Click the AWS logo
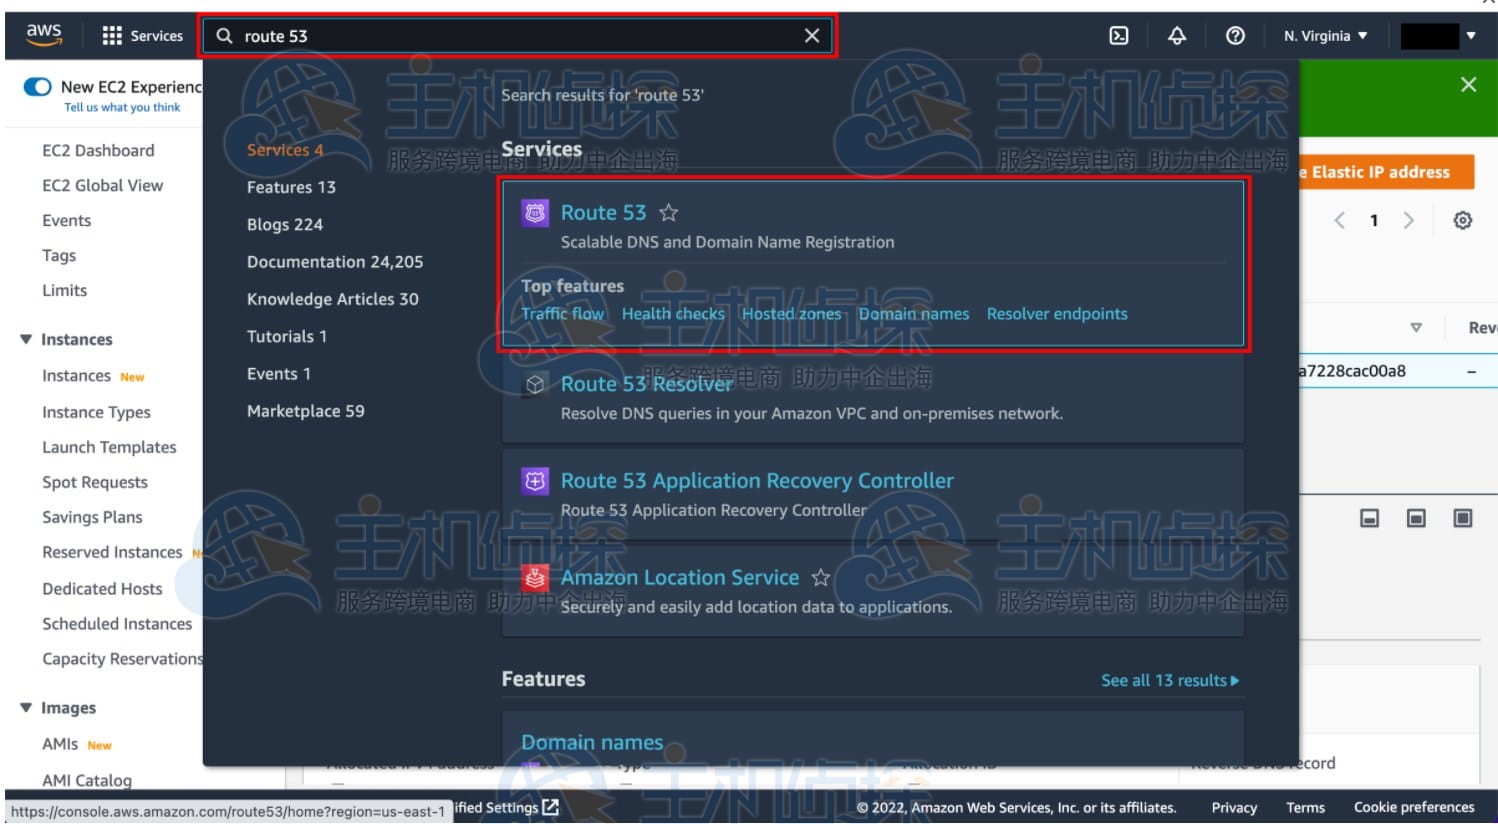1498x824 pixels. pos(44,34)
